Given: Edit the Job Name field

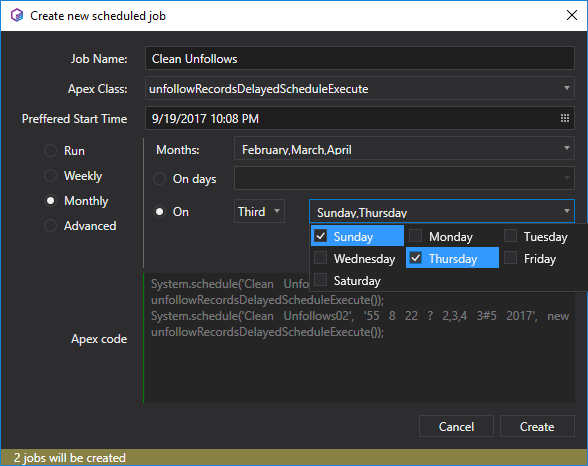Looking at the screenshot, I should pyautogui.click(x=360, y=58).
